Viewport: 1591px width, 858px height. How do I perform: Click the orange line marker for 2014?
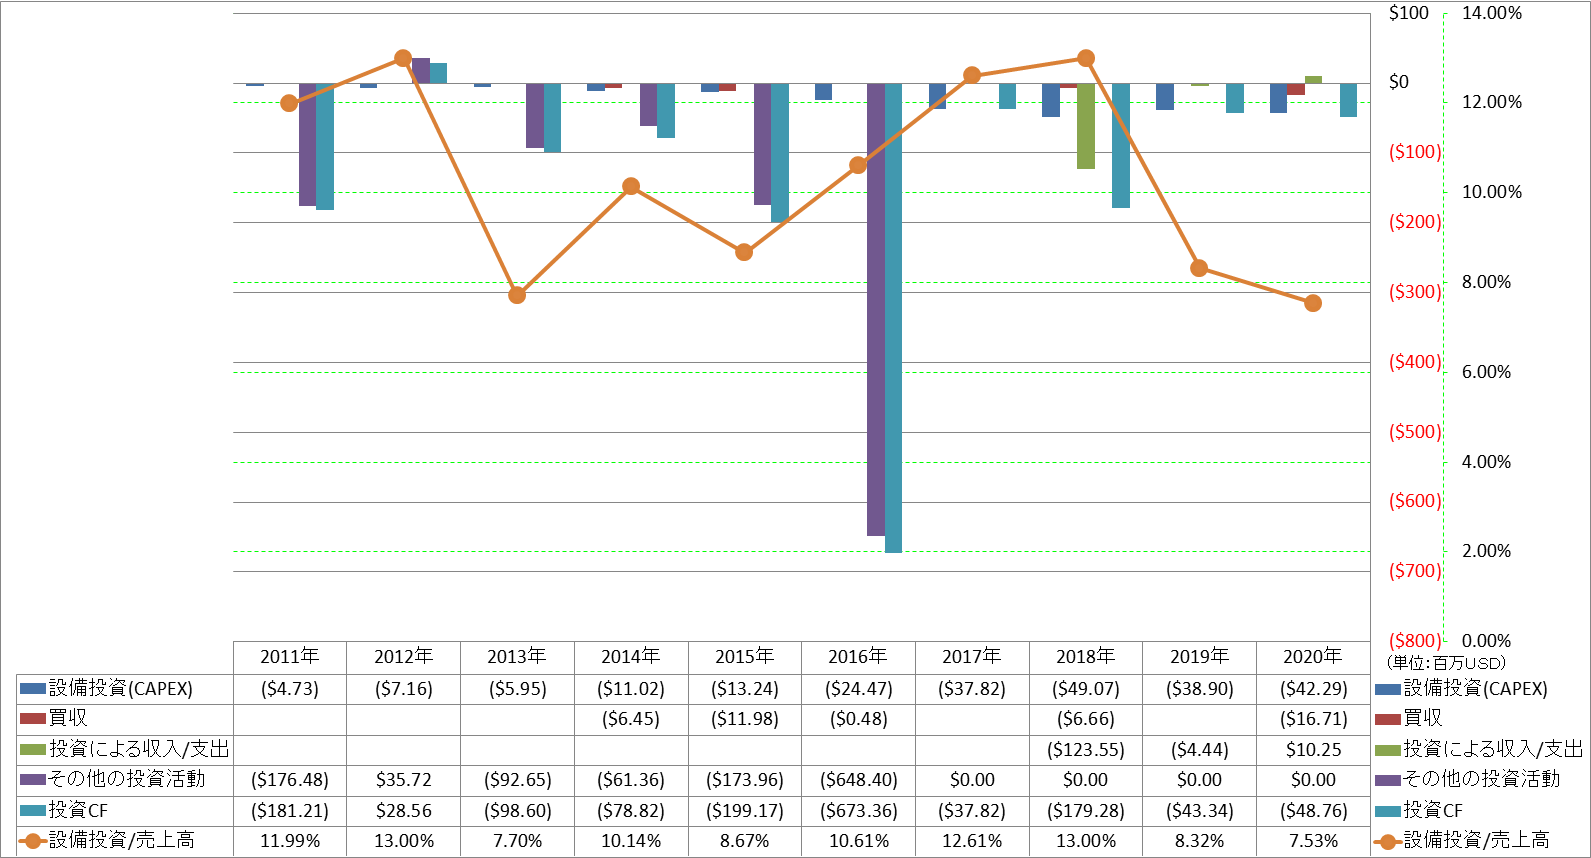pyautogui.click(x=631, y=186)
